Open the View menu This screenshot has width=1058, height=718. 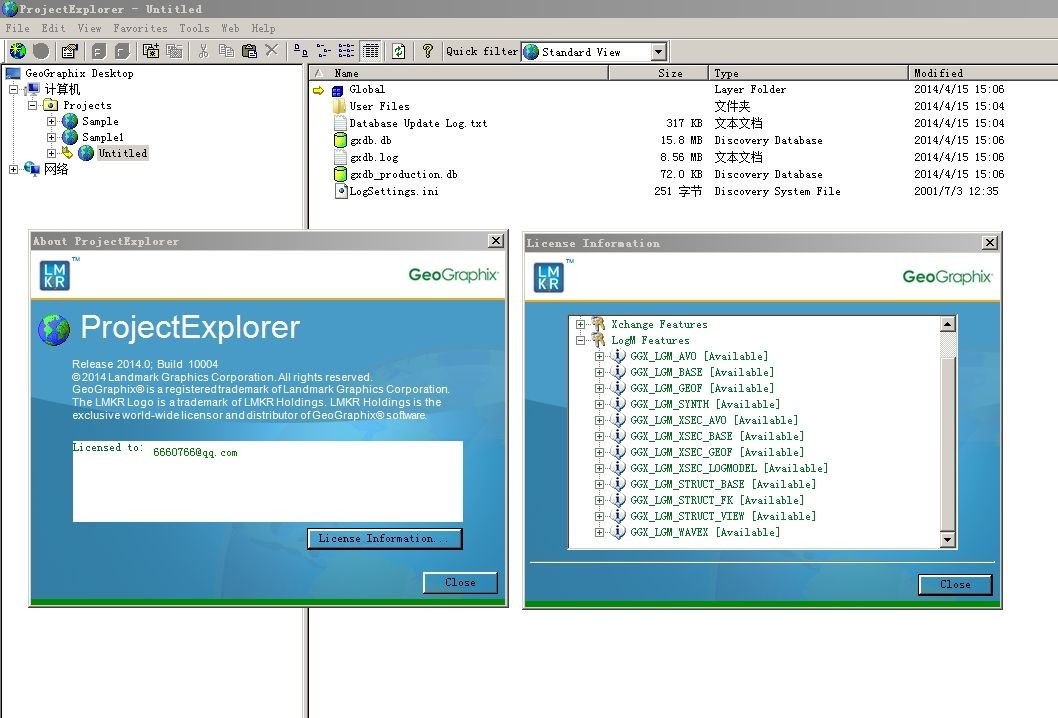(x=89, y=28)
